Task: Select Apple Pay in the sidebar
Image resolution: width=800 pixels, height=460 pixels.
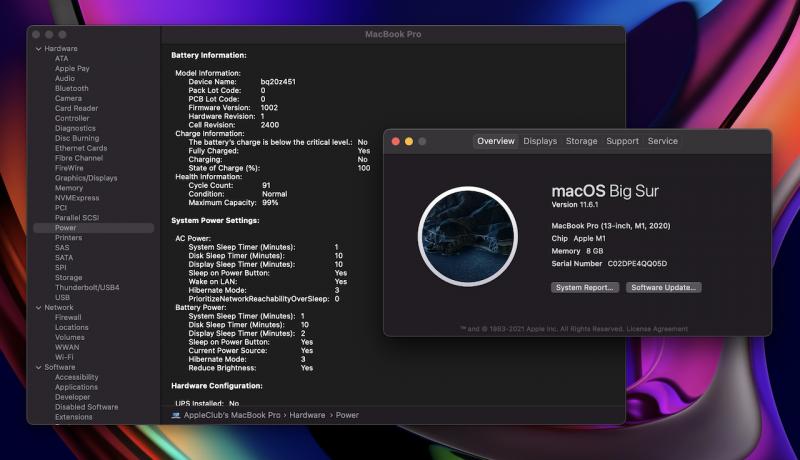Action: 72,68
